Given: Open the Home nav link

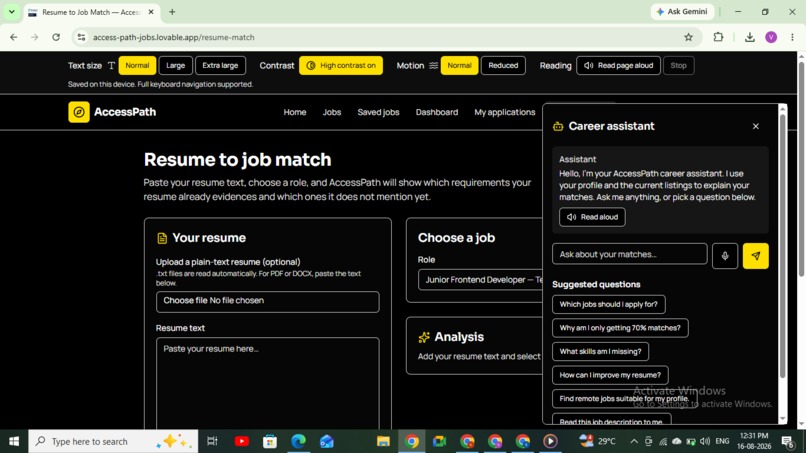Looking at the screenshot, I should [295, 112].
